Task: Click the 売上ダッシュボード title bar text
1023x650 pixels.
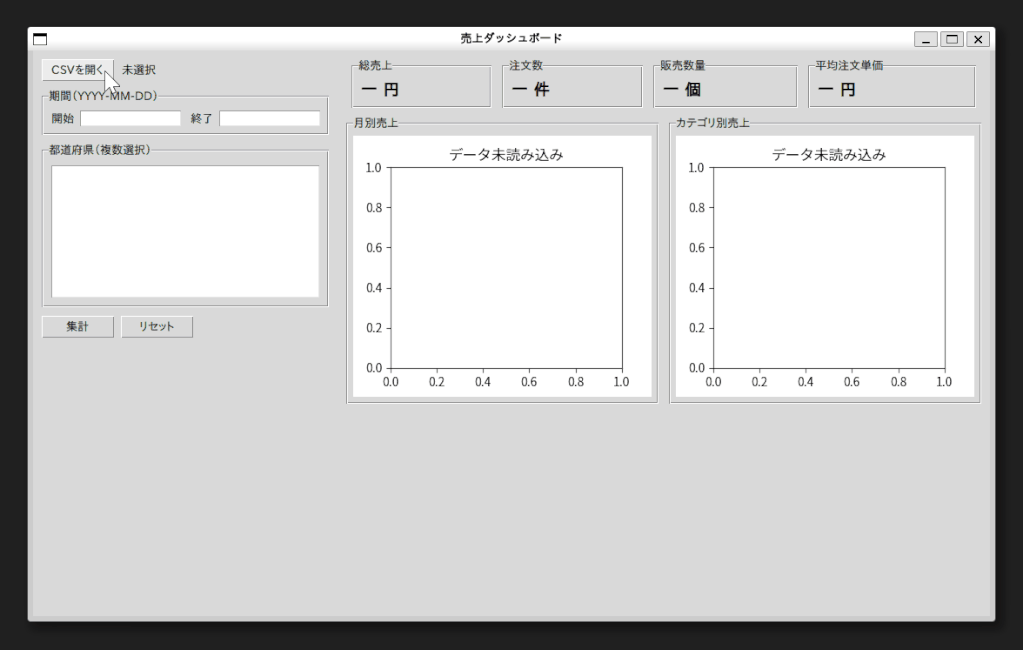Action: [x=511, y=39]
